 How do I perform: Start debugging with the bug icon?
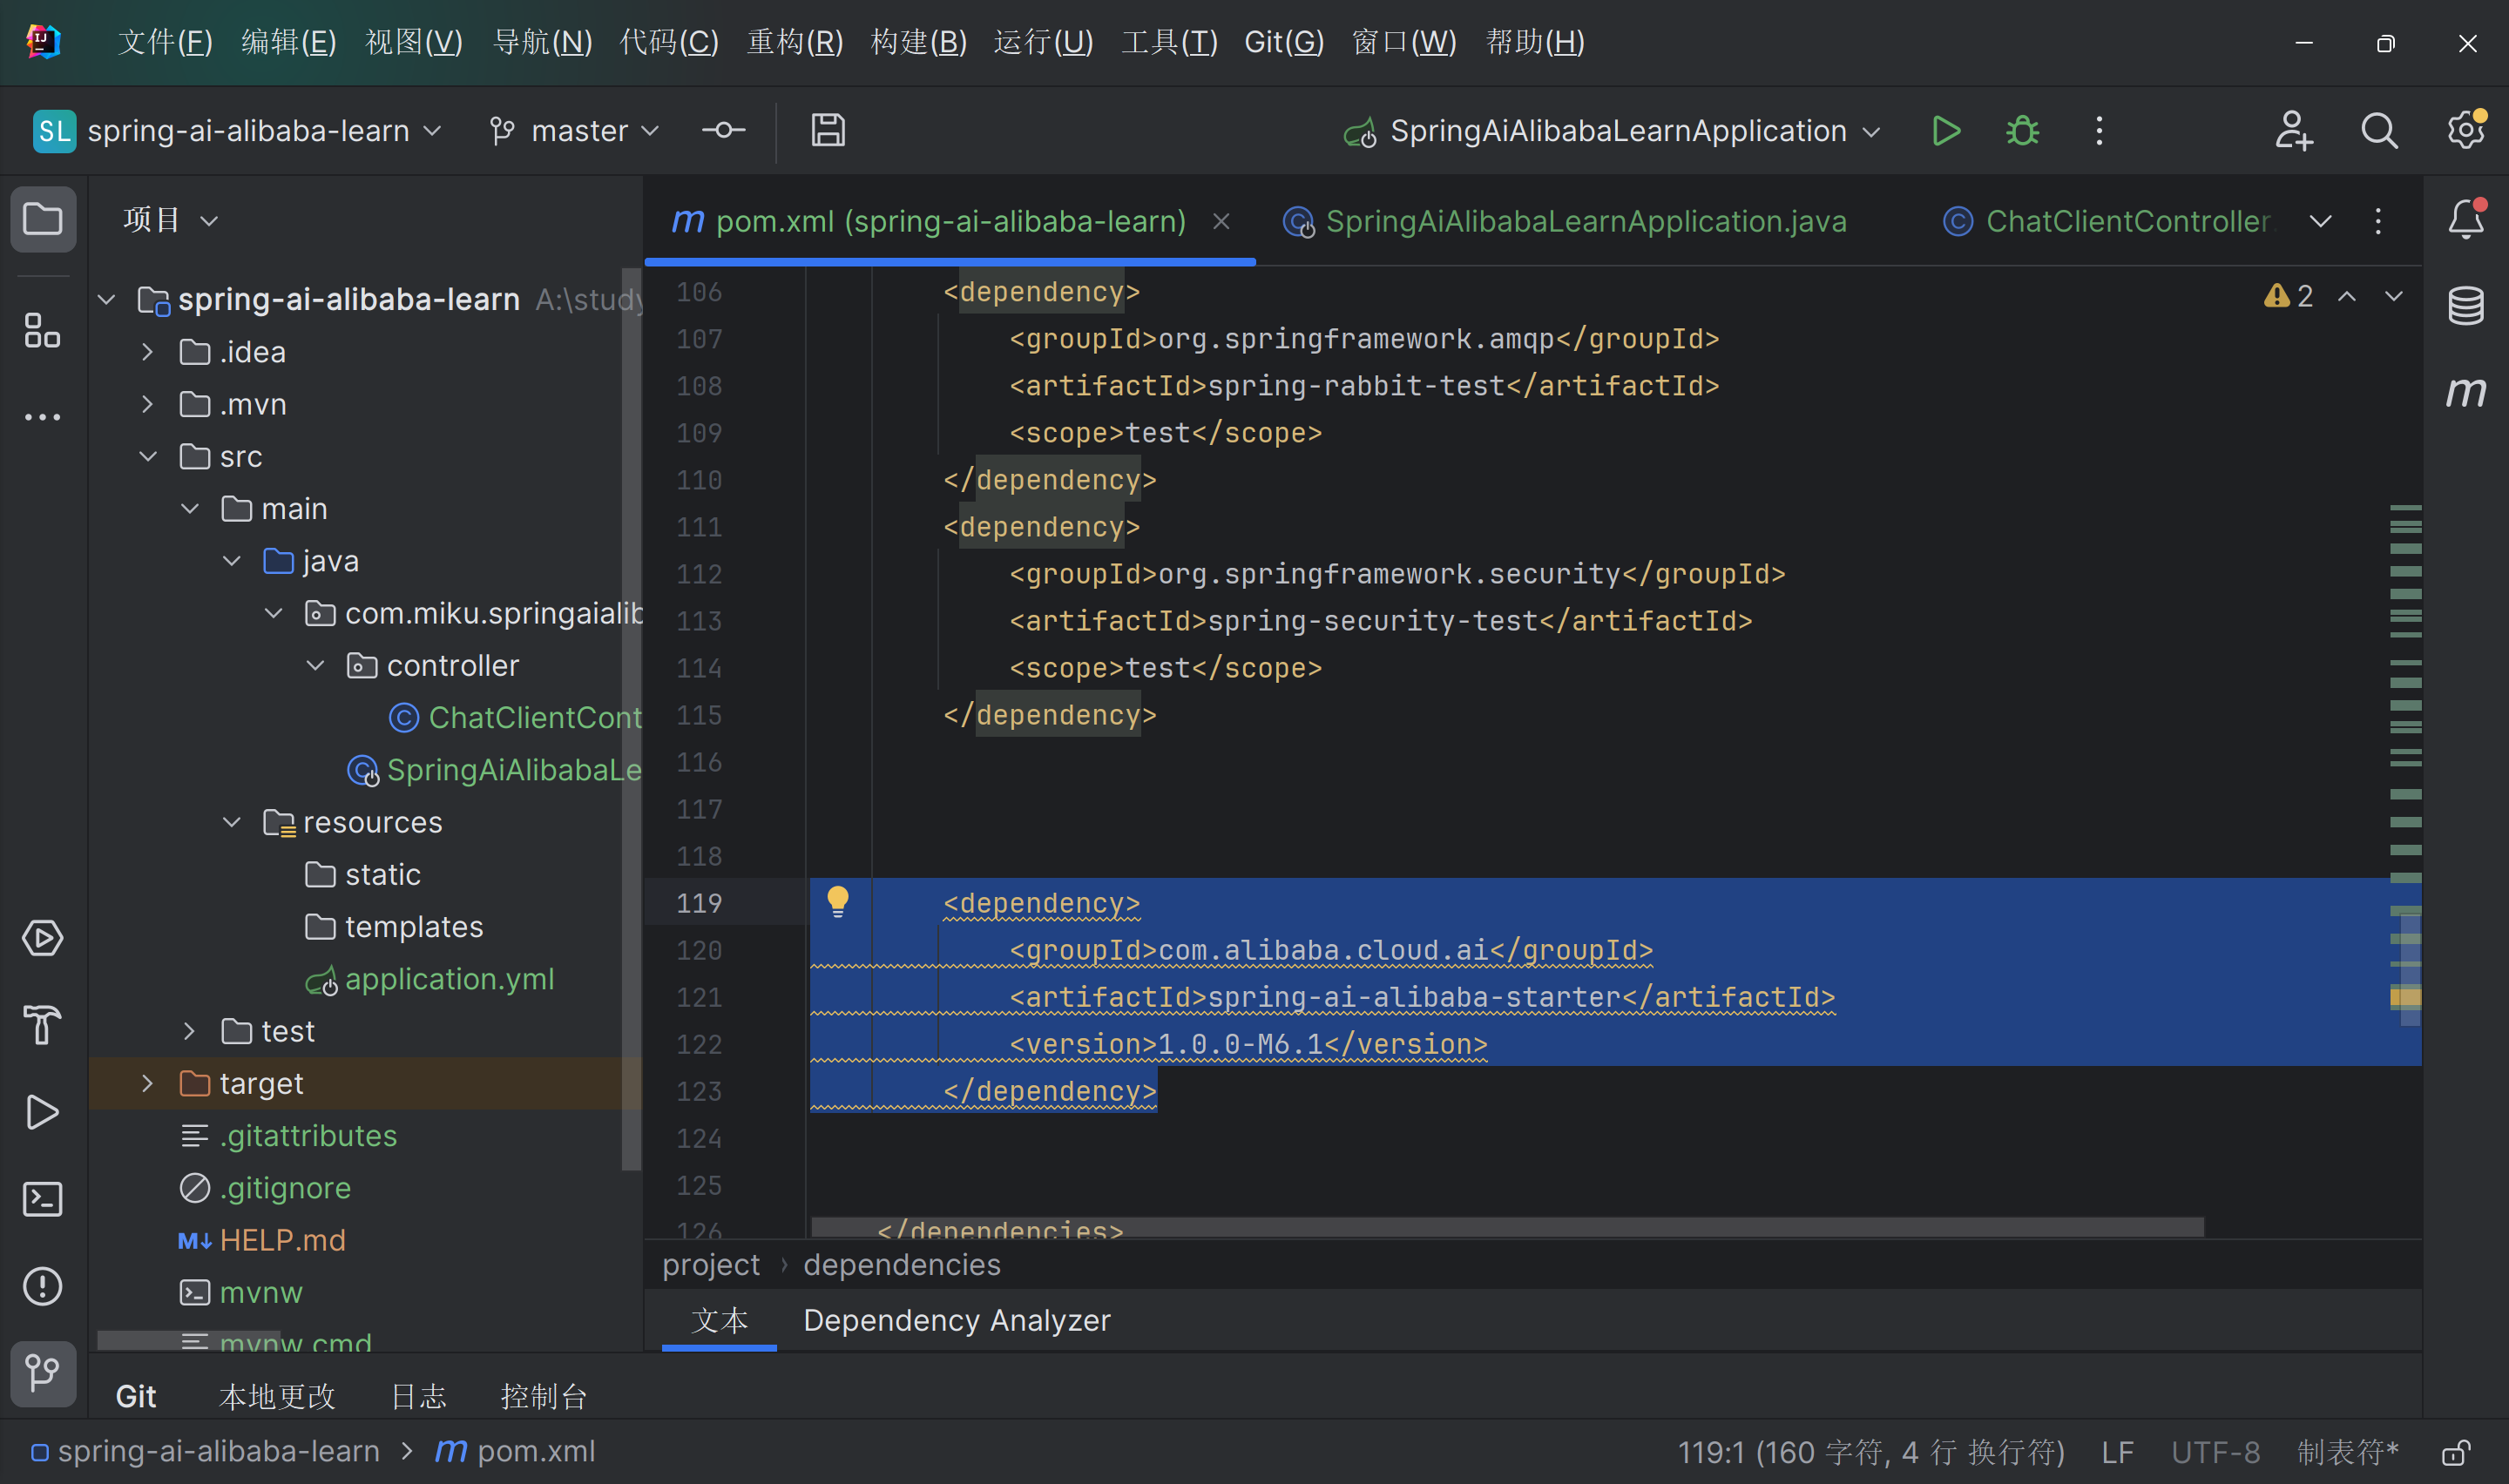coord(2021,130)
